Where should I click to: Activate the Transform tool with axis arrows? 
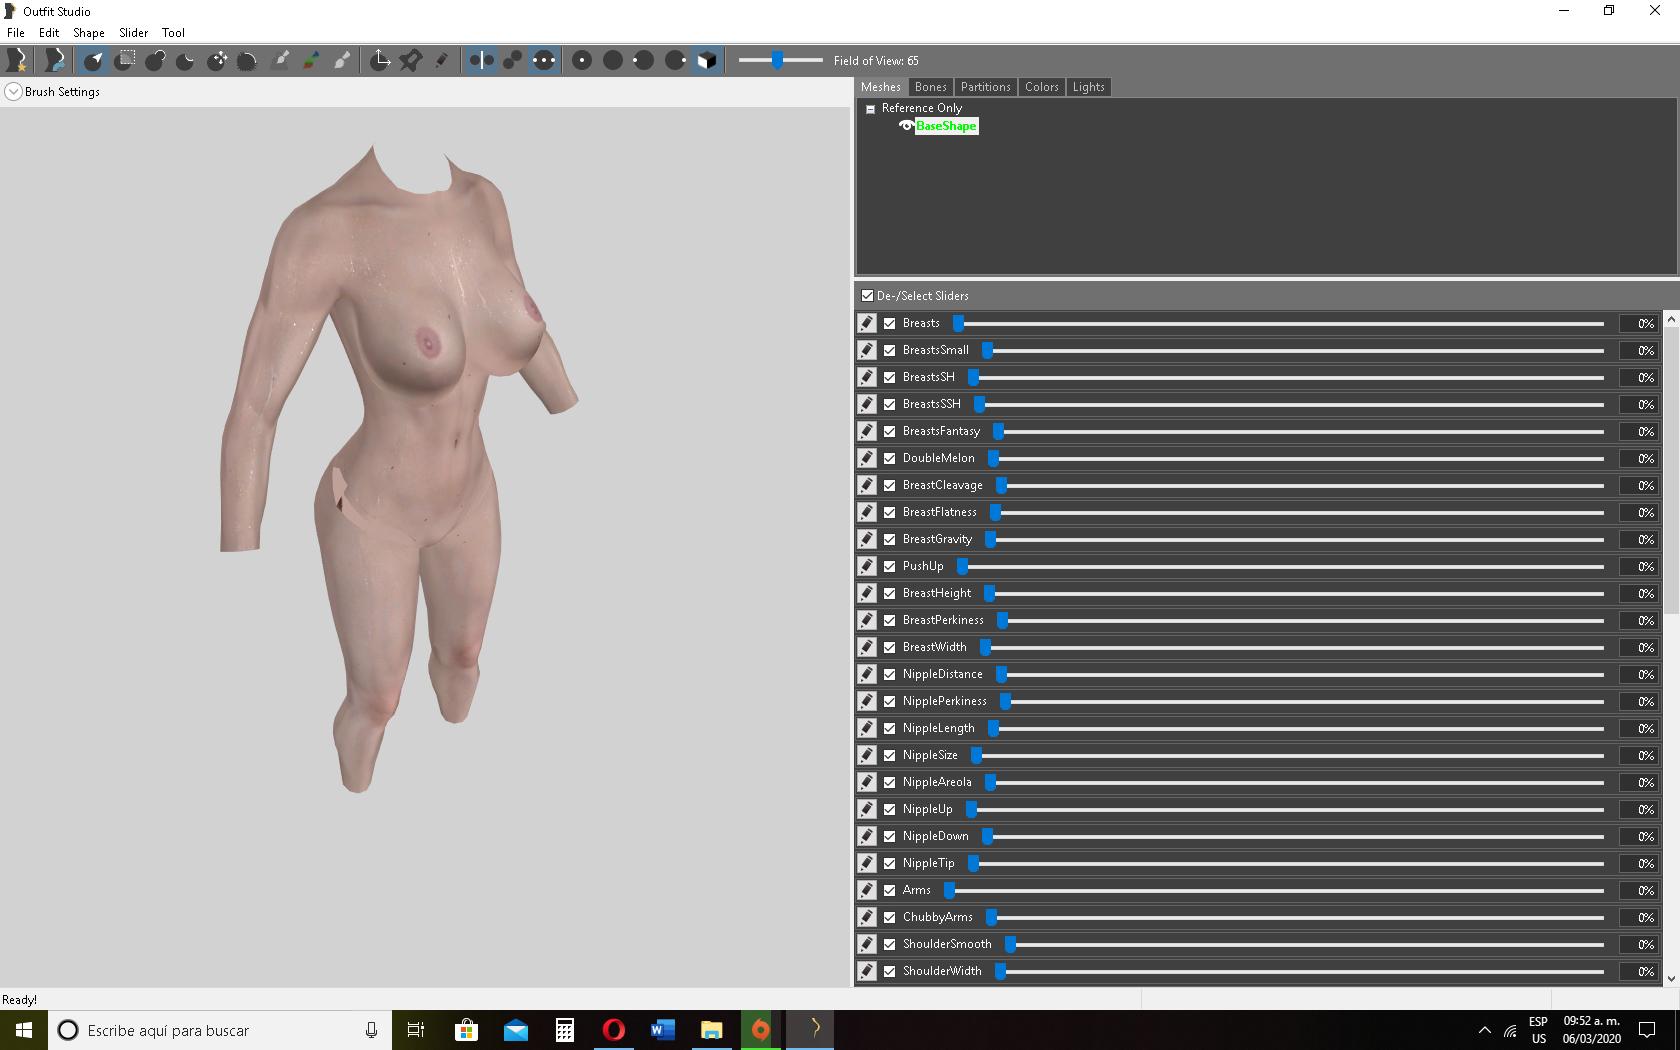click(x=380, y=60)
